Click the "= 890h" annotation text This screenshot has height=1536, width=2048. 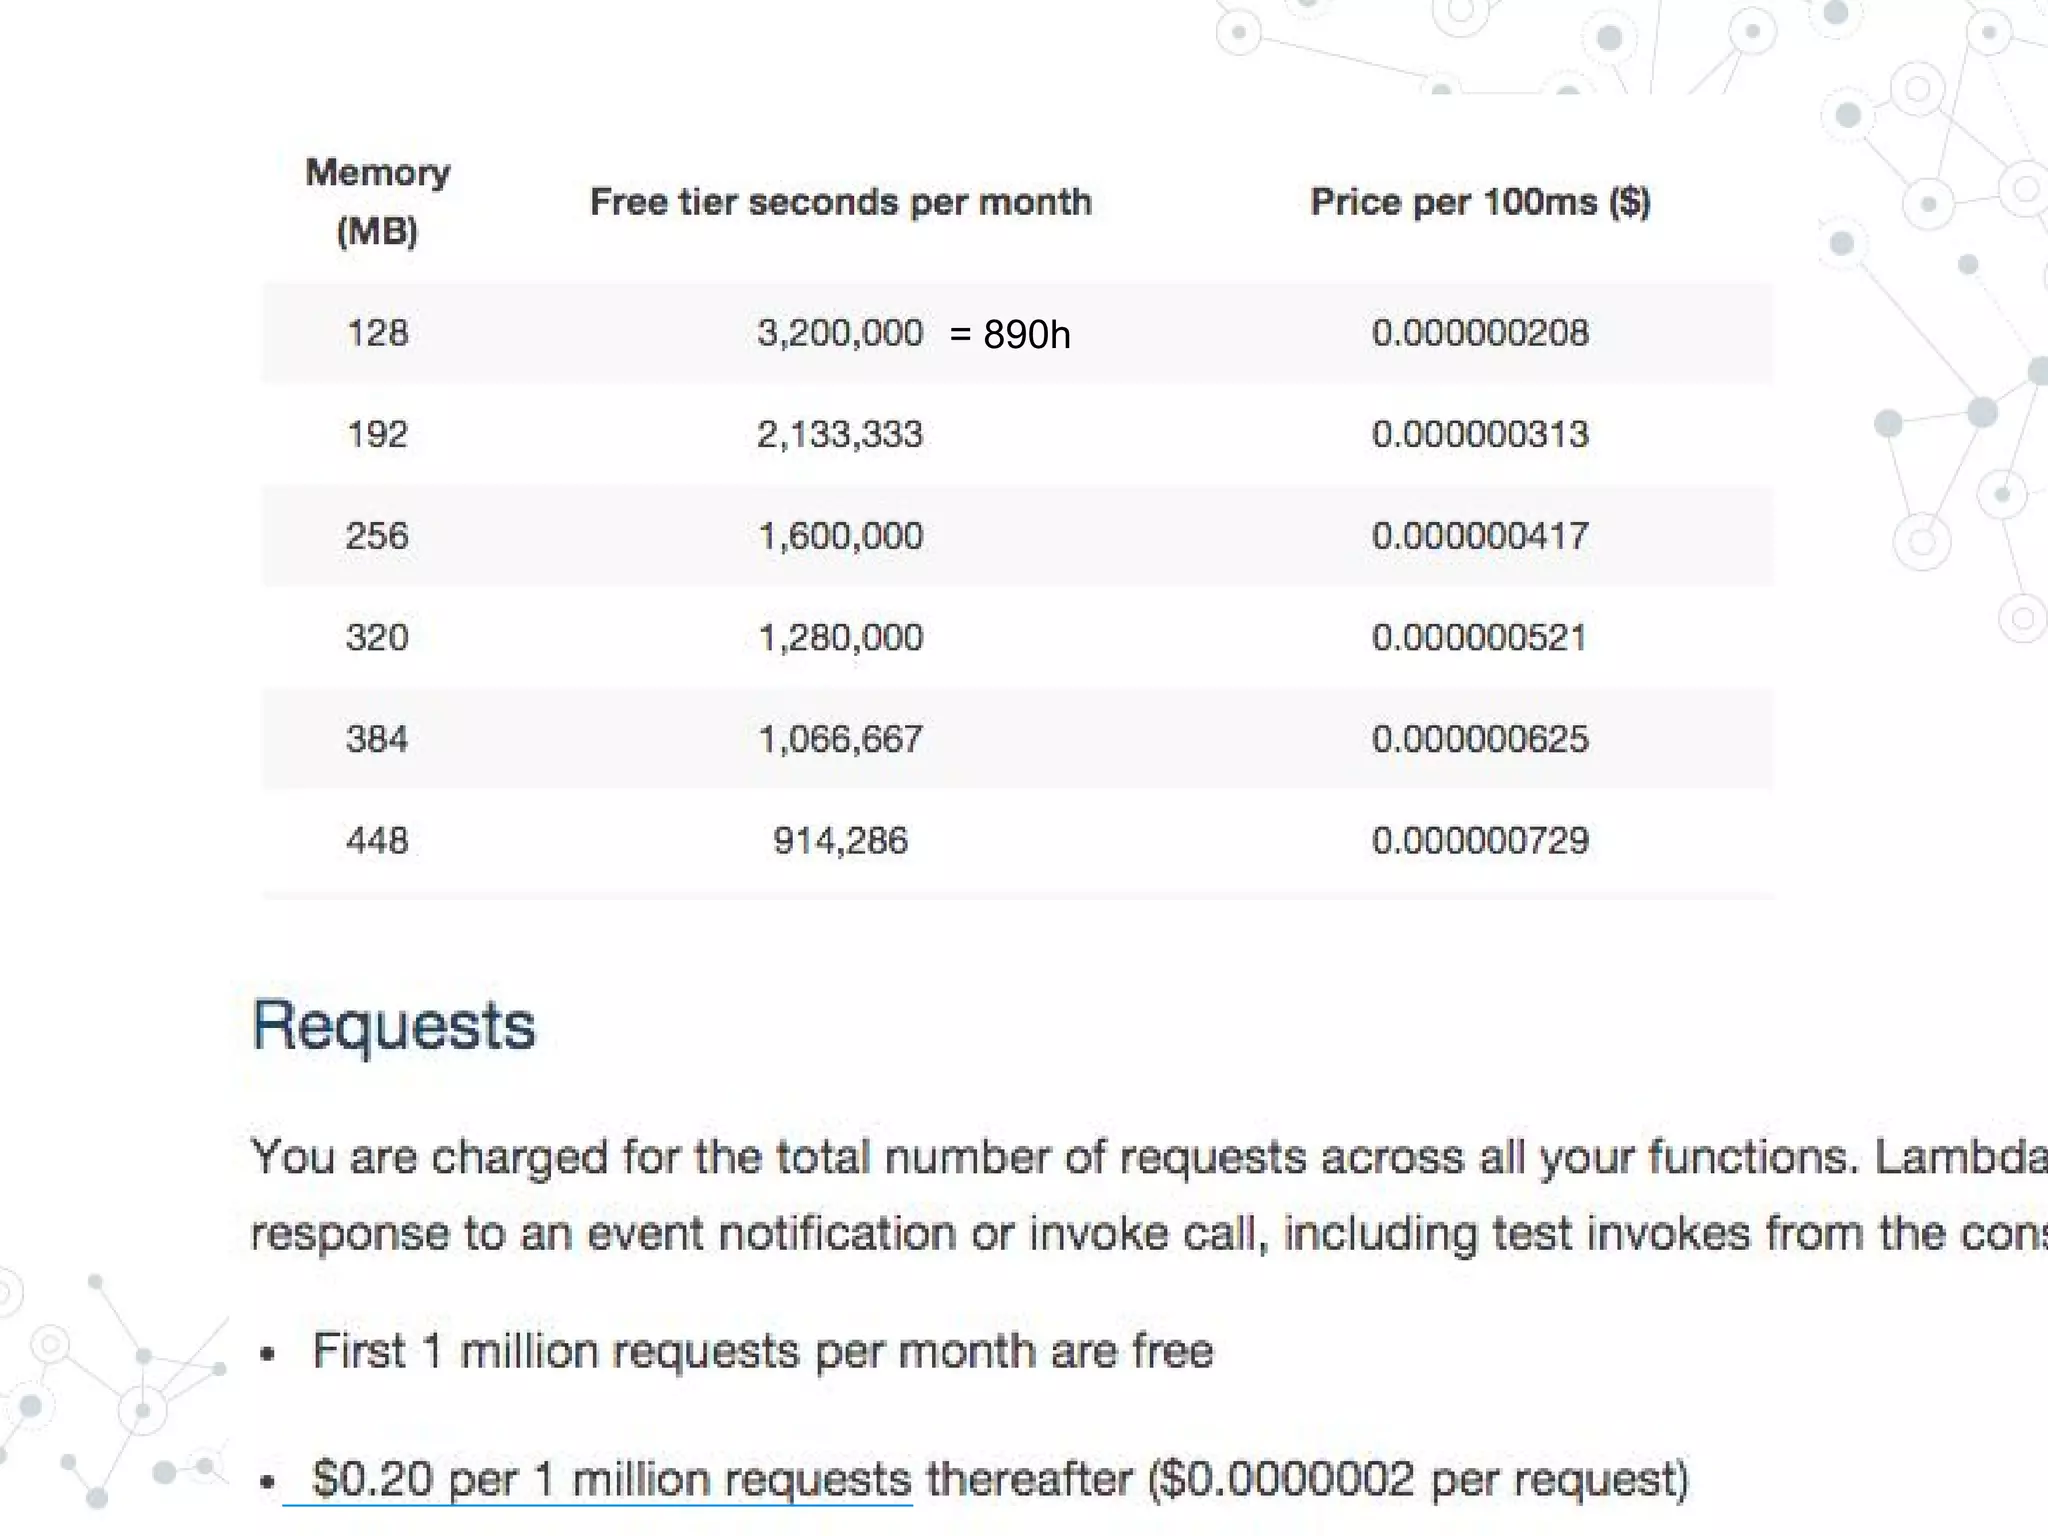1010,335
